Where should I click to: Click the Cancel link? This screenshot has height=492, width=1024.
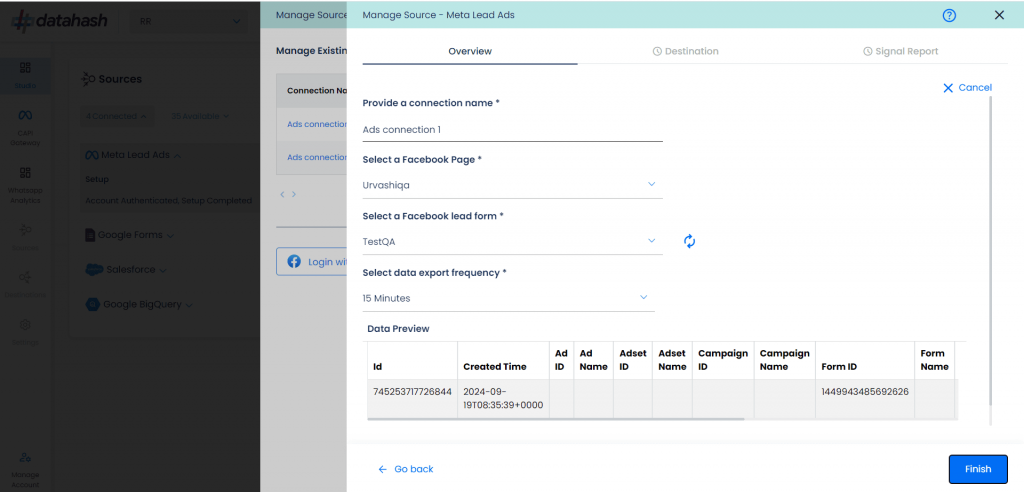click(967, 88)
